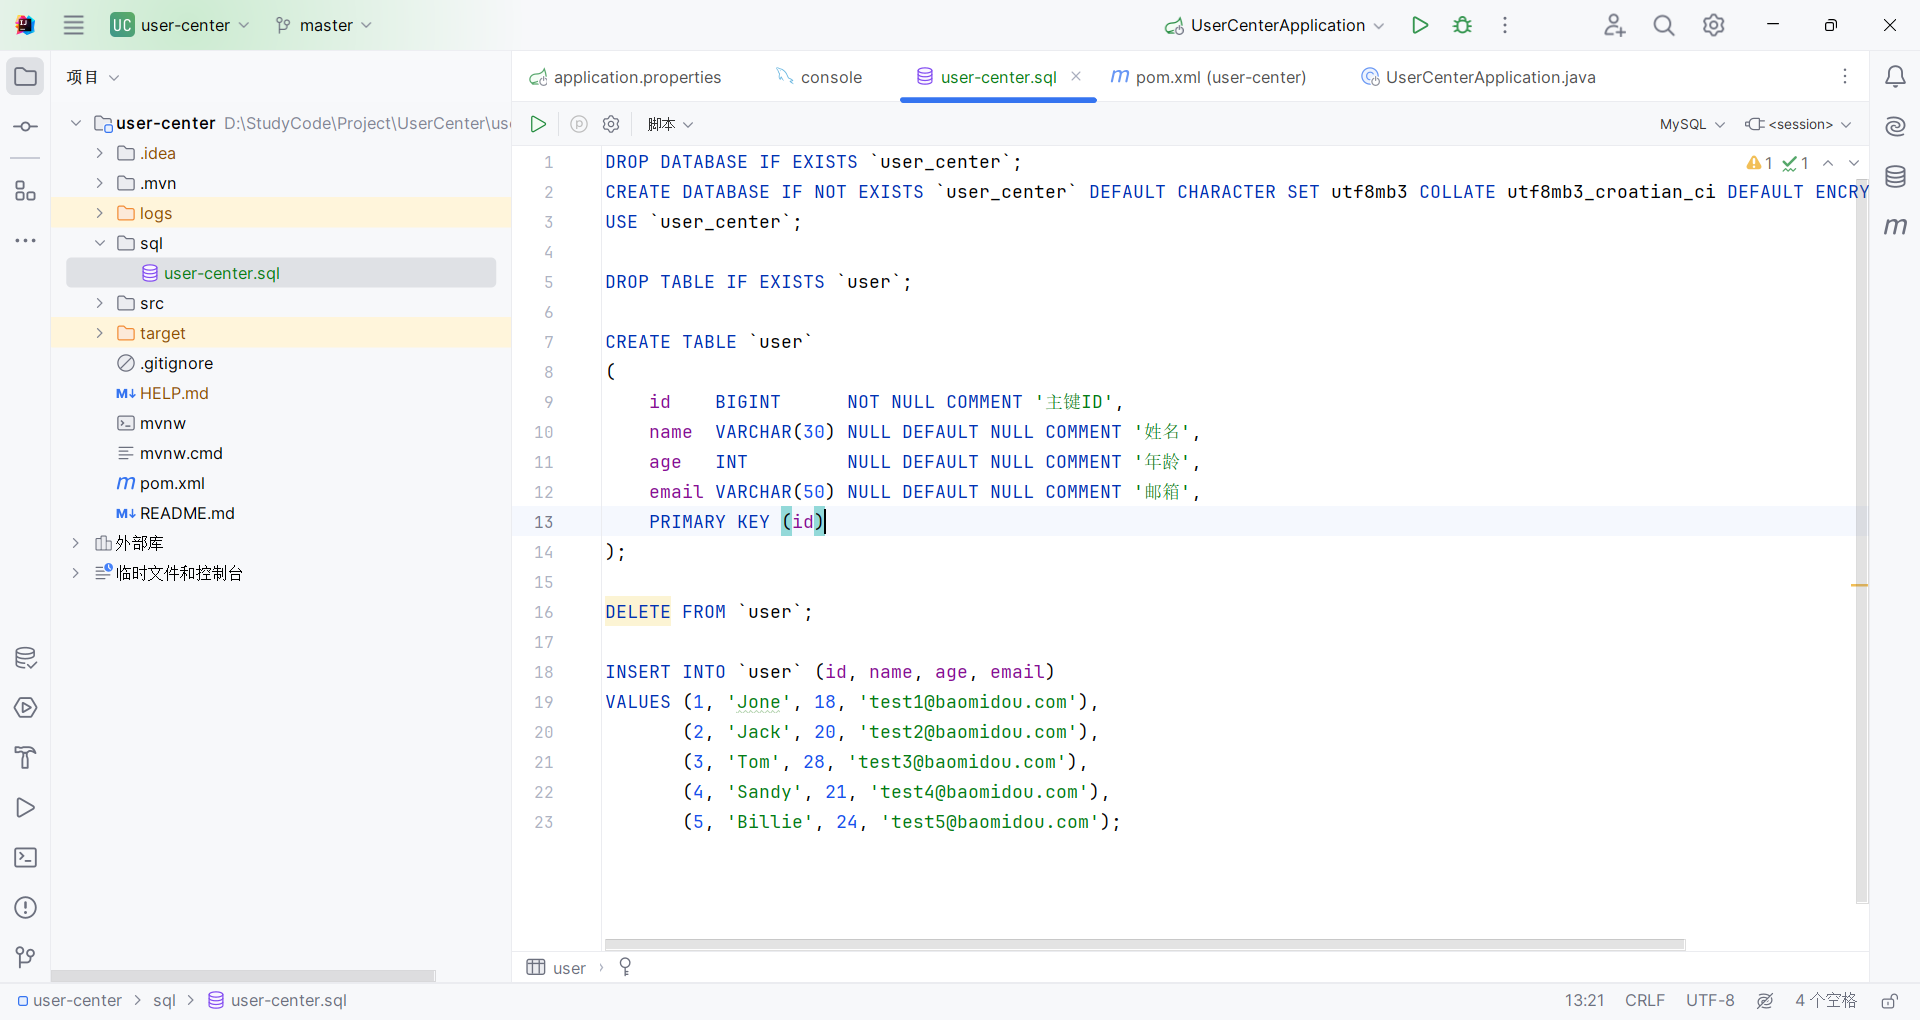This screenshot has height=1020, width=1920.
Task: Open the session selector dropdown
Action: (1799, 124)
